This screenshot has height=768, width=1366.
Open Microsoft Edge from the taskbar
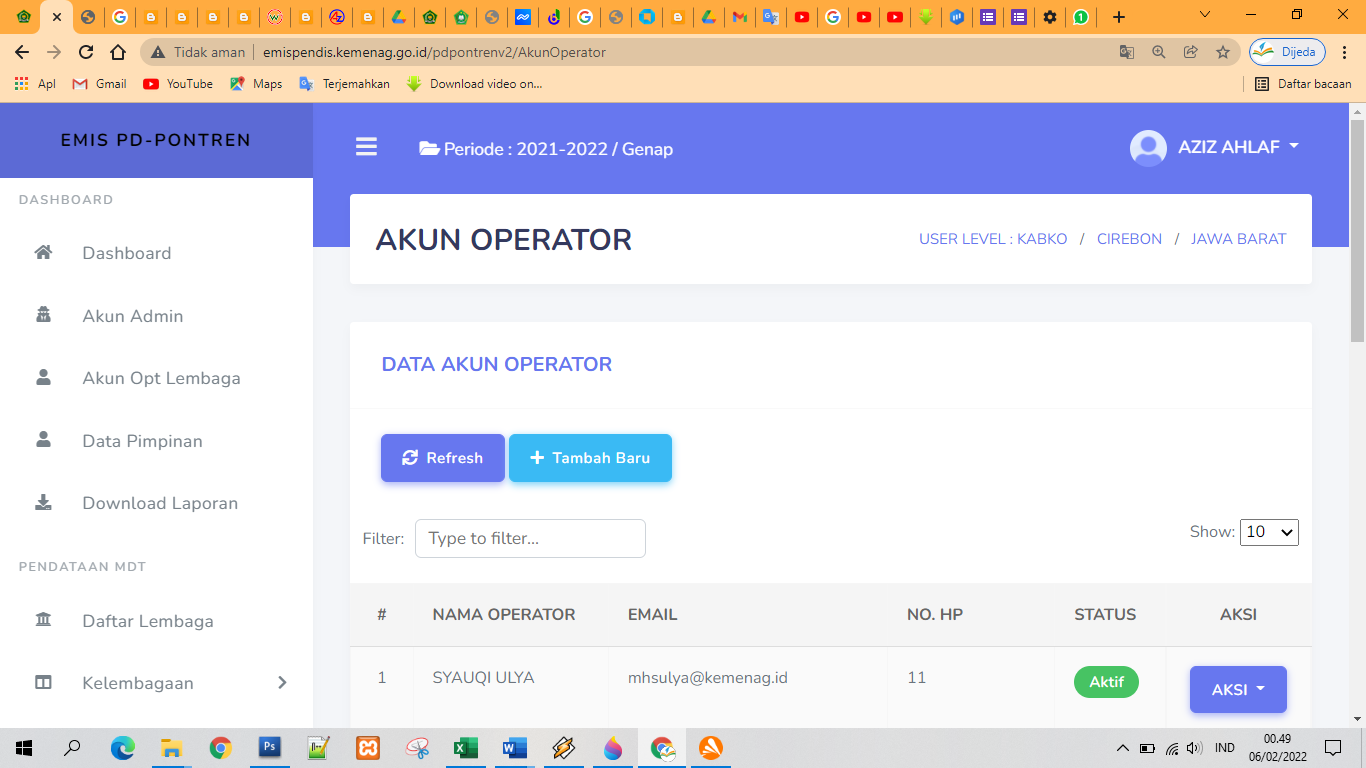pyautogui.click(x=122, y=747)
